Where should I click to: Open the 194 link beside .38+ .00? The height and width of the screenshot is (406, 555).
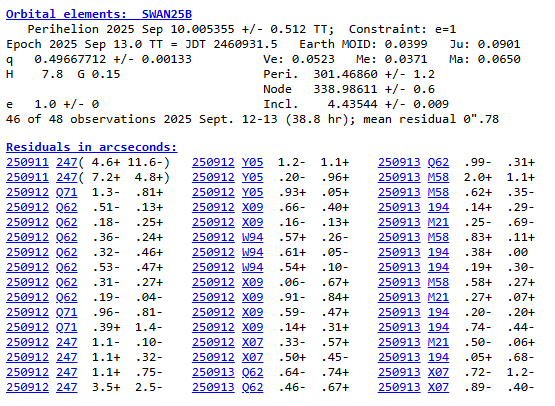tap(438, 252)
